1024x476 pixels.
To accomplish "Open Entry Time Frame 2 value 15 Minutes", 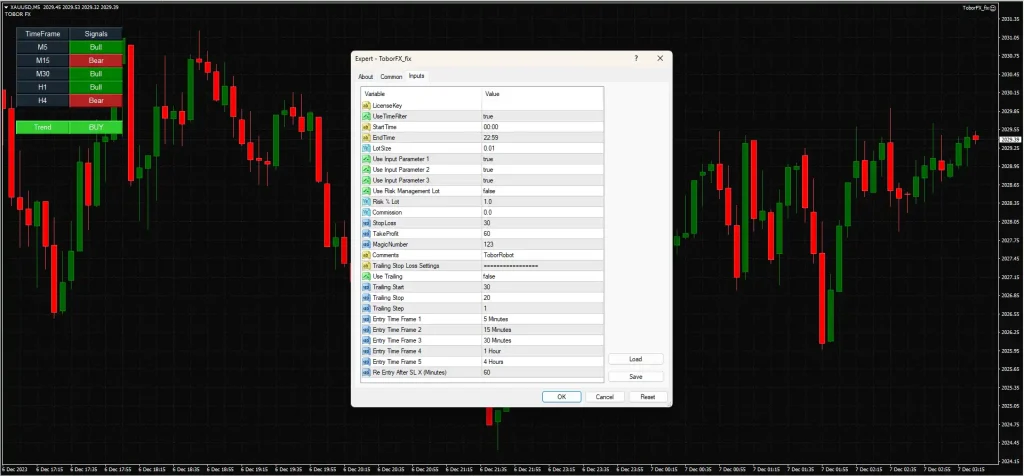I will tap(542, 330).
